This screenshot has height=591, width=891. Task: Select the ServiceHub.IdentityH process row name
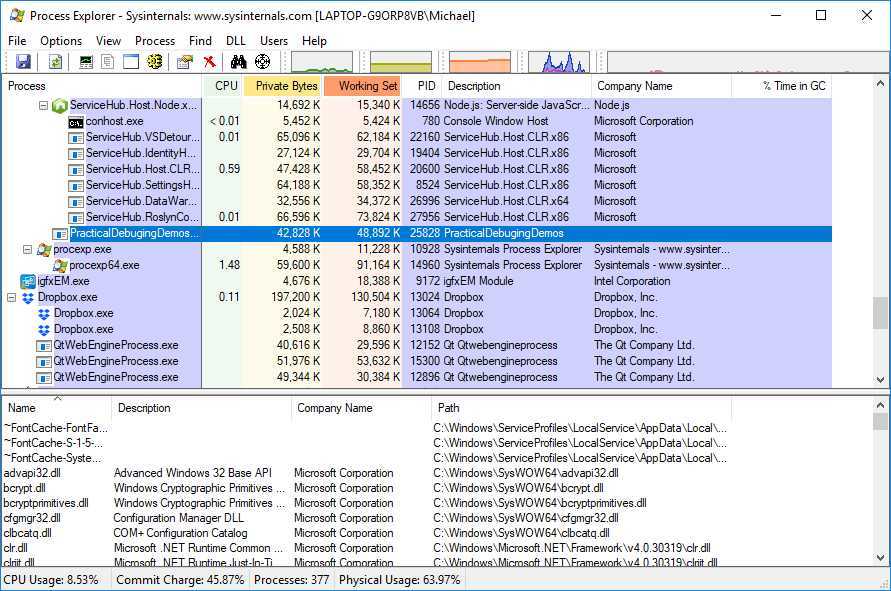click(x=141, y=153)
